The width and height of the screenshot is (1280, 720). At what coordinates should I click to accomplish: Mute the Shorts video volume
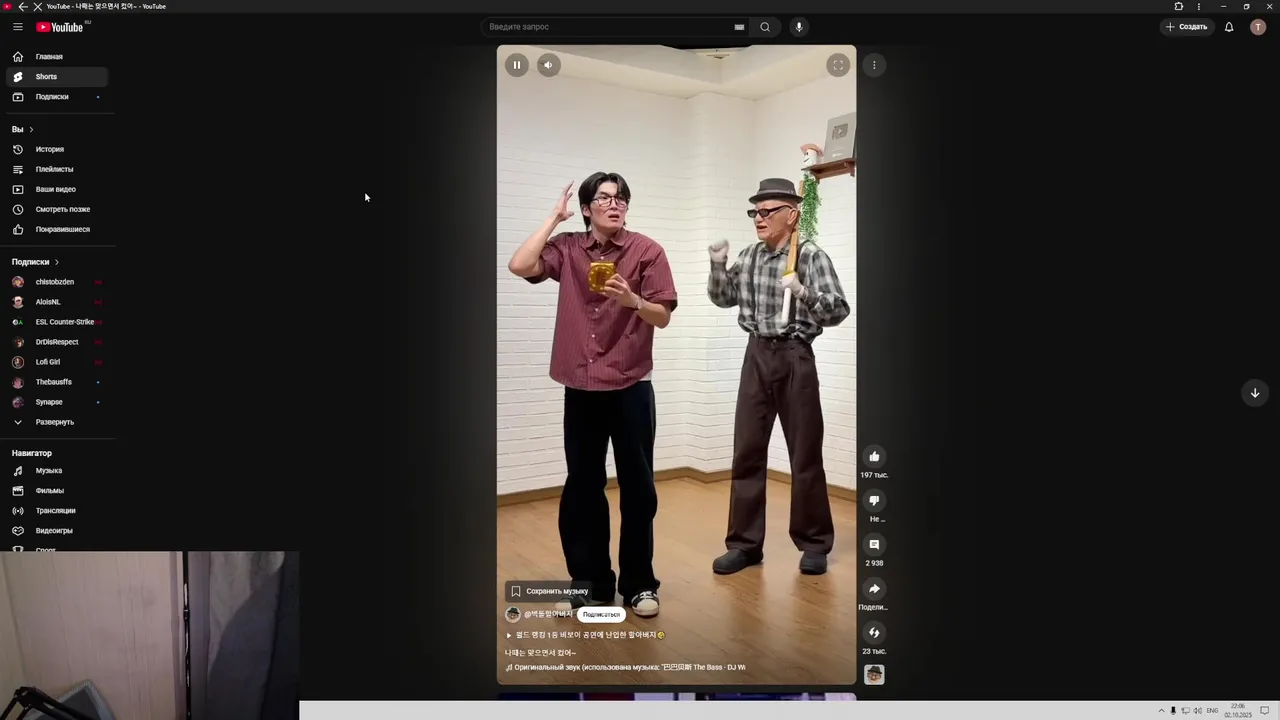(548, 65)
